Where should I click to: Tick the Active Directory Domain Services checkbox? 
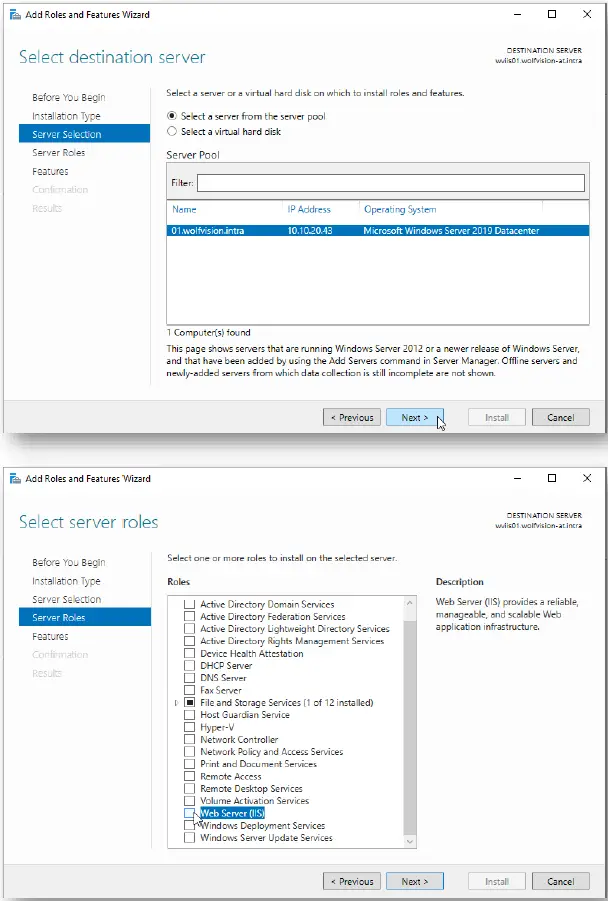point(190,605)
